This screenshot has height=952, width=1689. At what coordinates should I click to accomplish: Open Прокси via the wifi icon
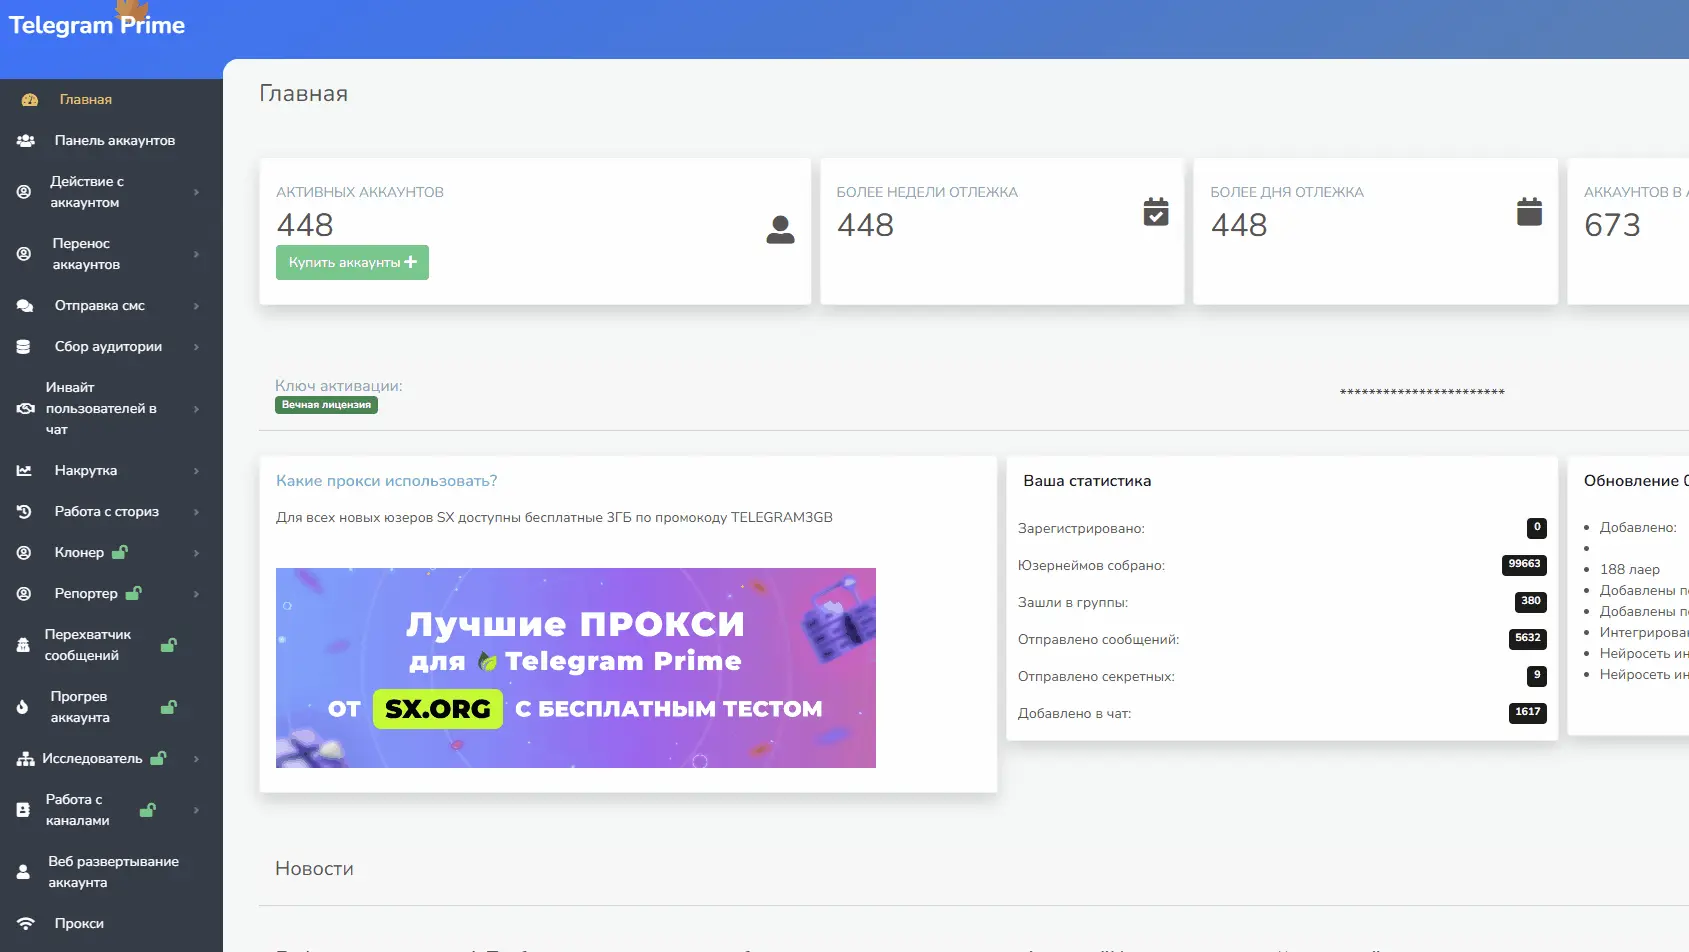[23, 923]
